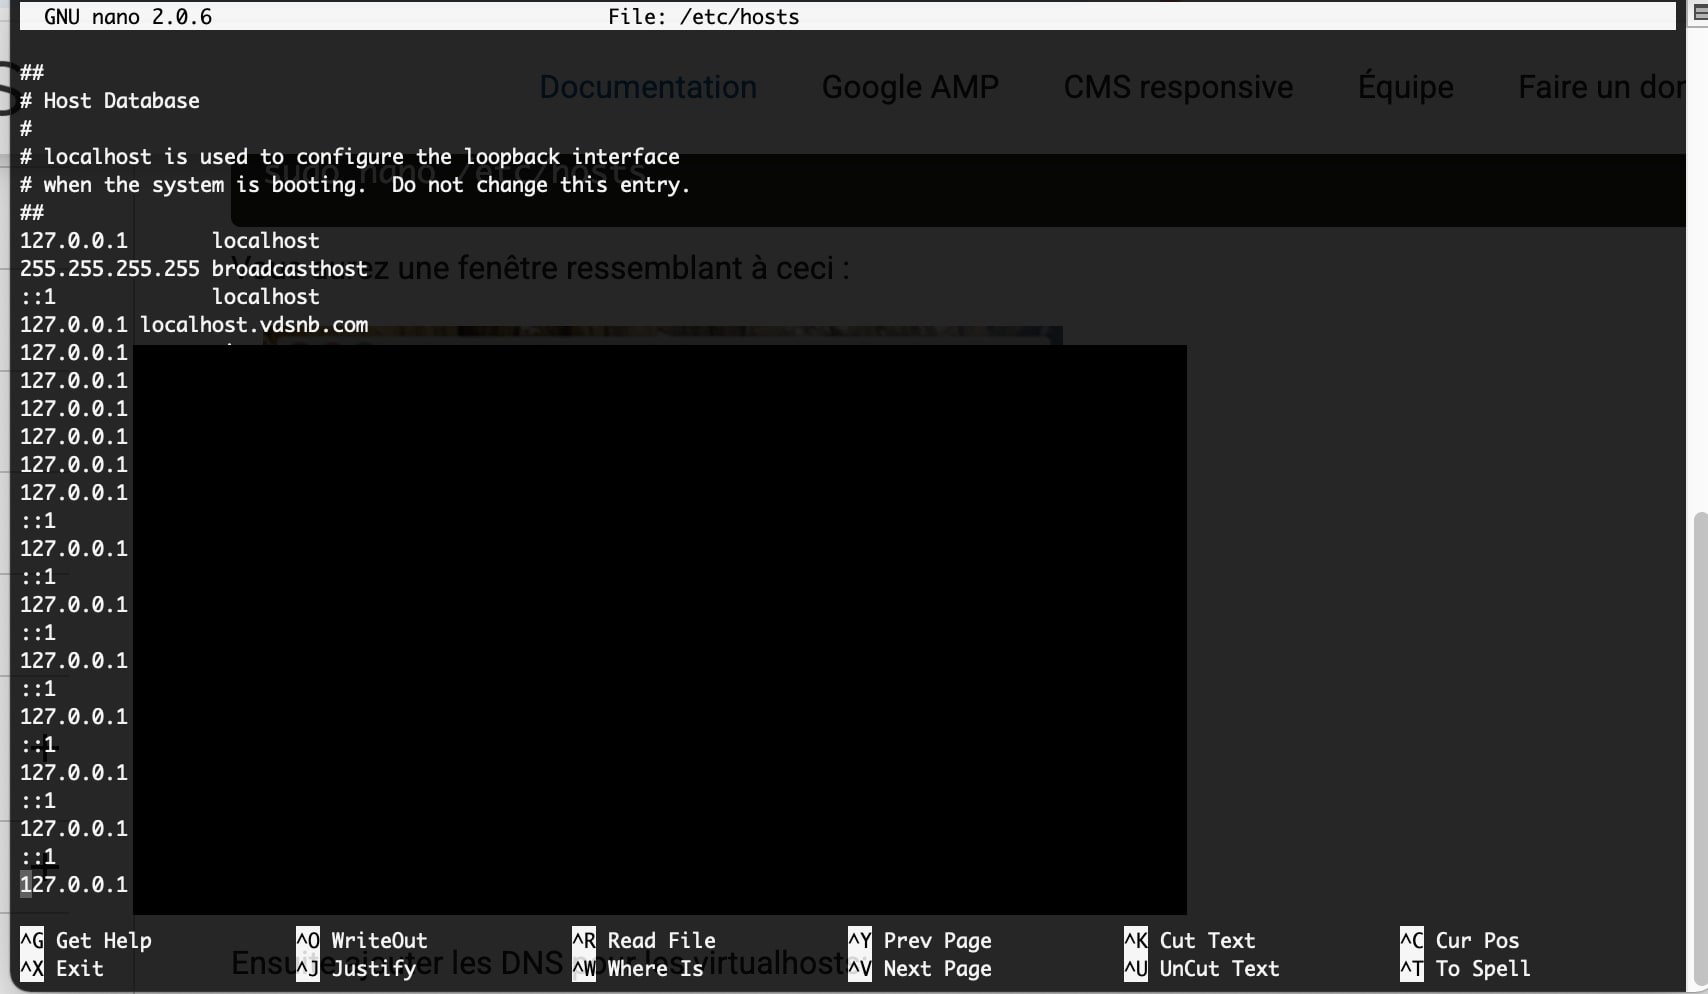Click the ^U UnCut Text shortcut
Viewport: 1708px width, 994px height.
1202,968
